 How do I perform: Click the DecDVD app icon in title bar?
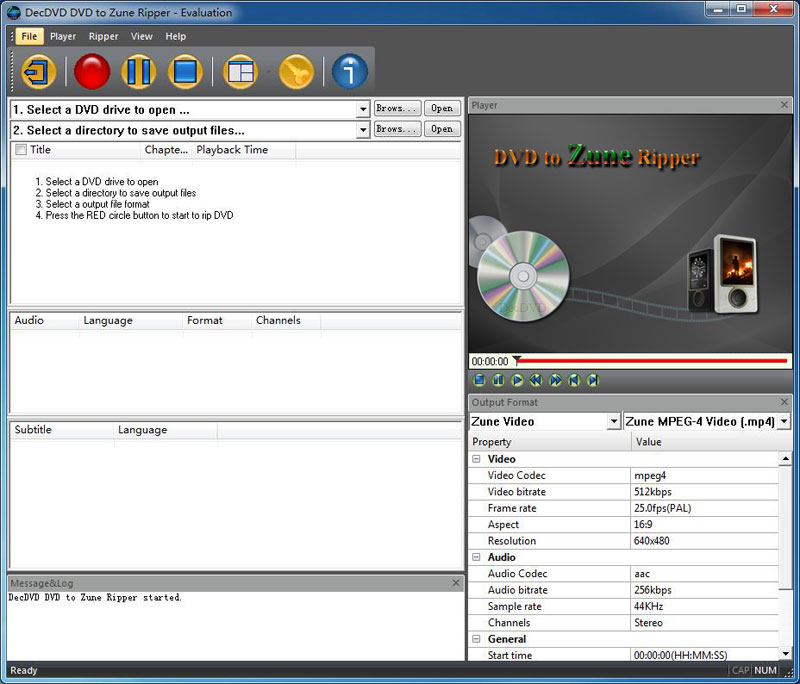[14, 13]
